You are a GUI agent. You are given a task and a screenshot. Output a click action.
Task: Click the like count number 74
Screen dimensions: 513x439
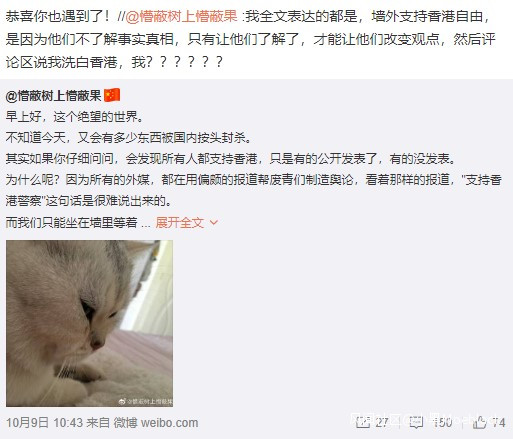[x=499, y=423]
